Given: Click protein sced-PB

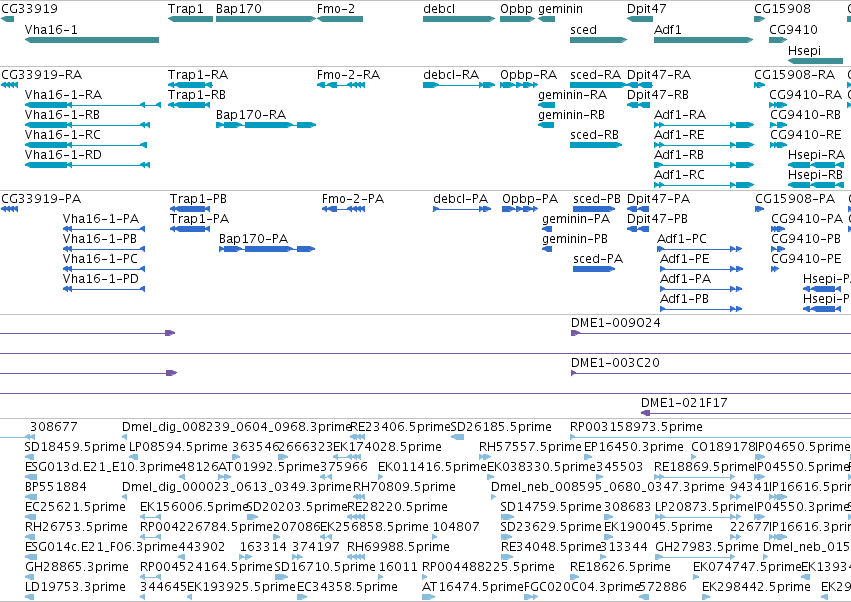Looking at the screenshot, I should 594,209.
